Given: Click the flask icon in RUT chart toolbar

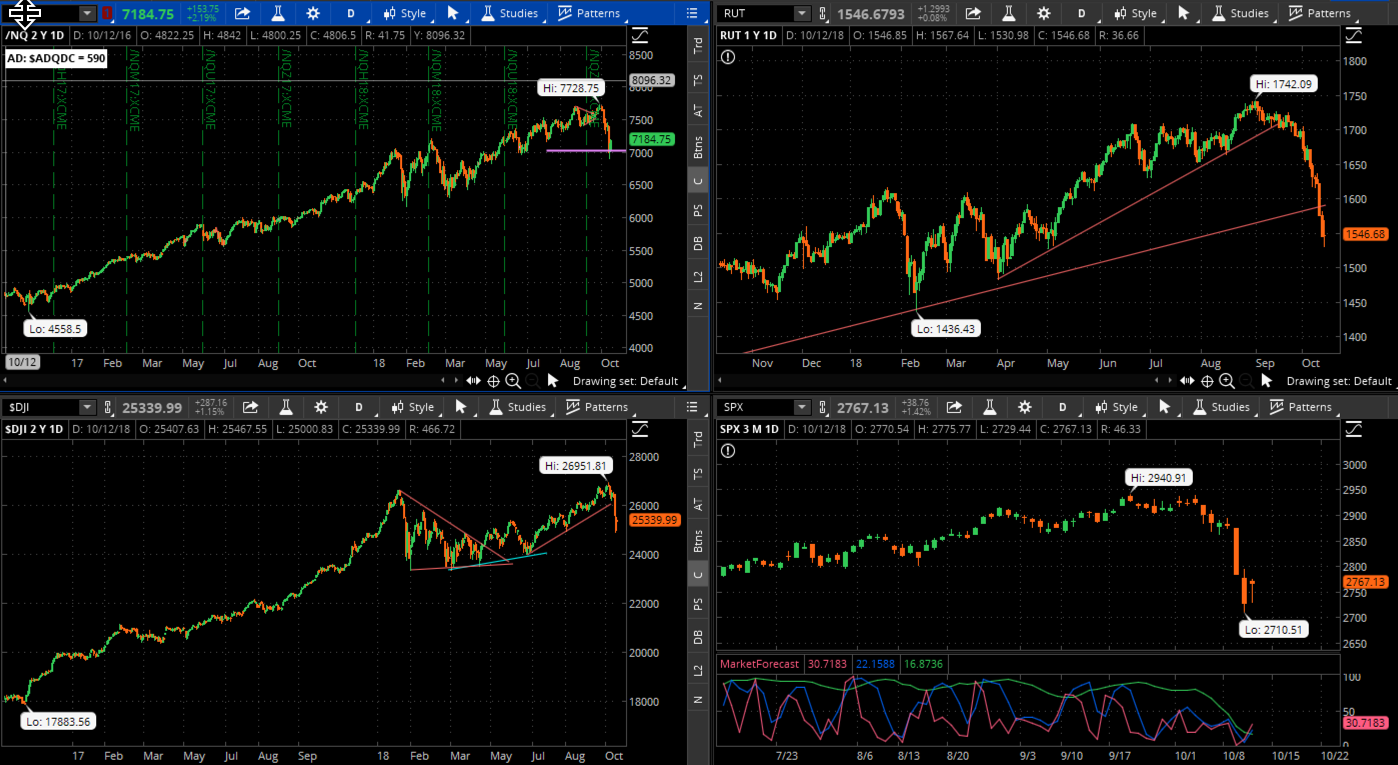Looking at the screenshot, I should coord(1008,14).
